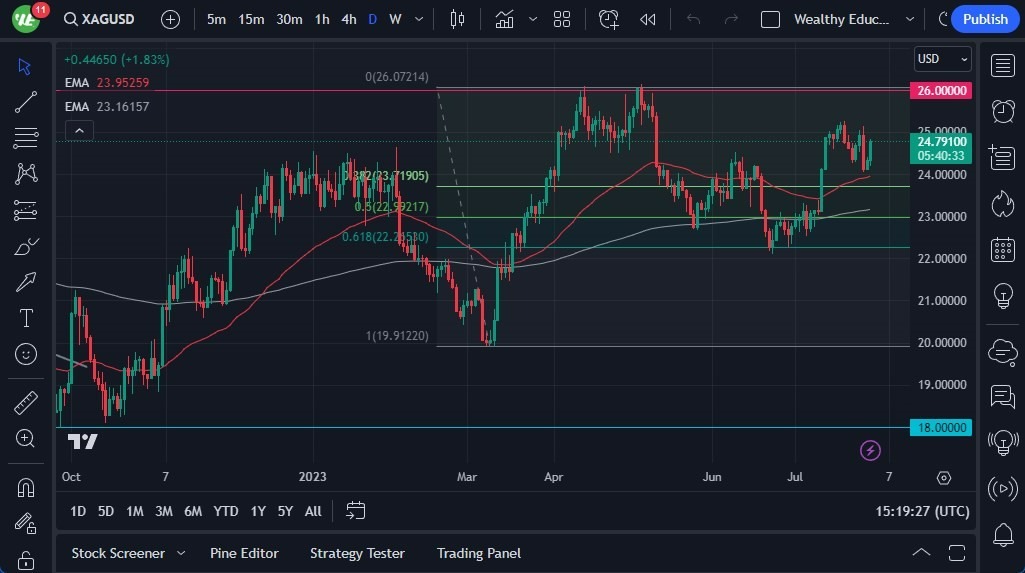This screenshot has width=1025, height=573.
Task: Click the Publish button
Action: click(985, 19)
